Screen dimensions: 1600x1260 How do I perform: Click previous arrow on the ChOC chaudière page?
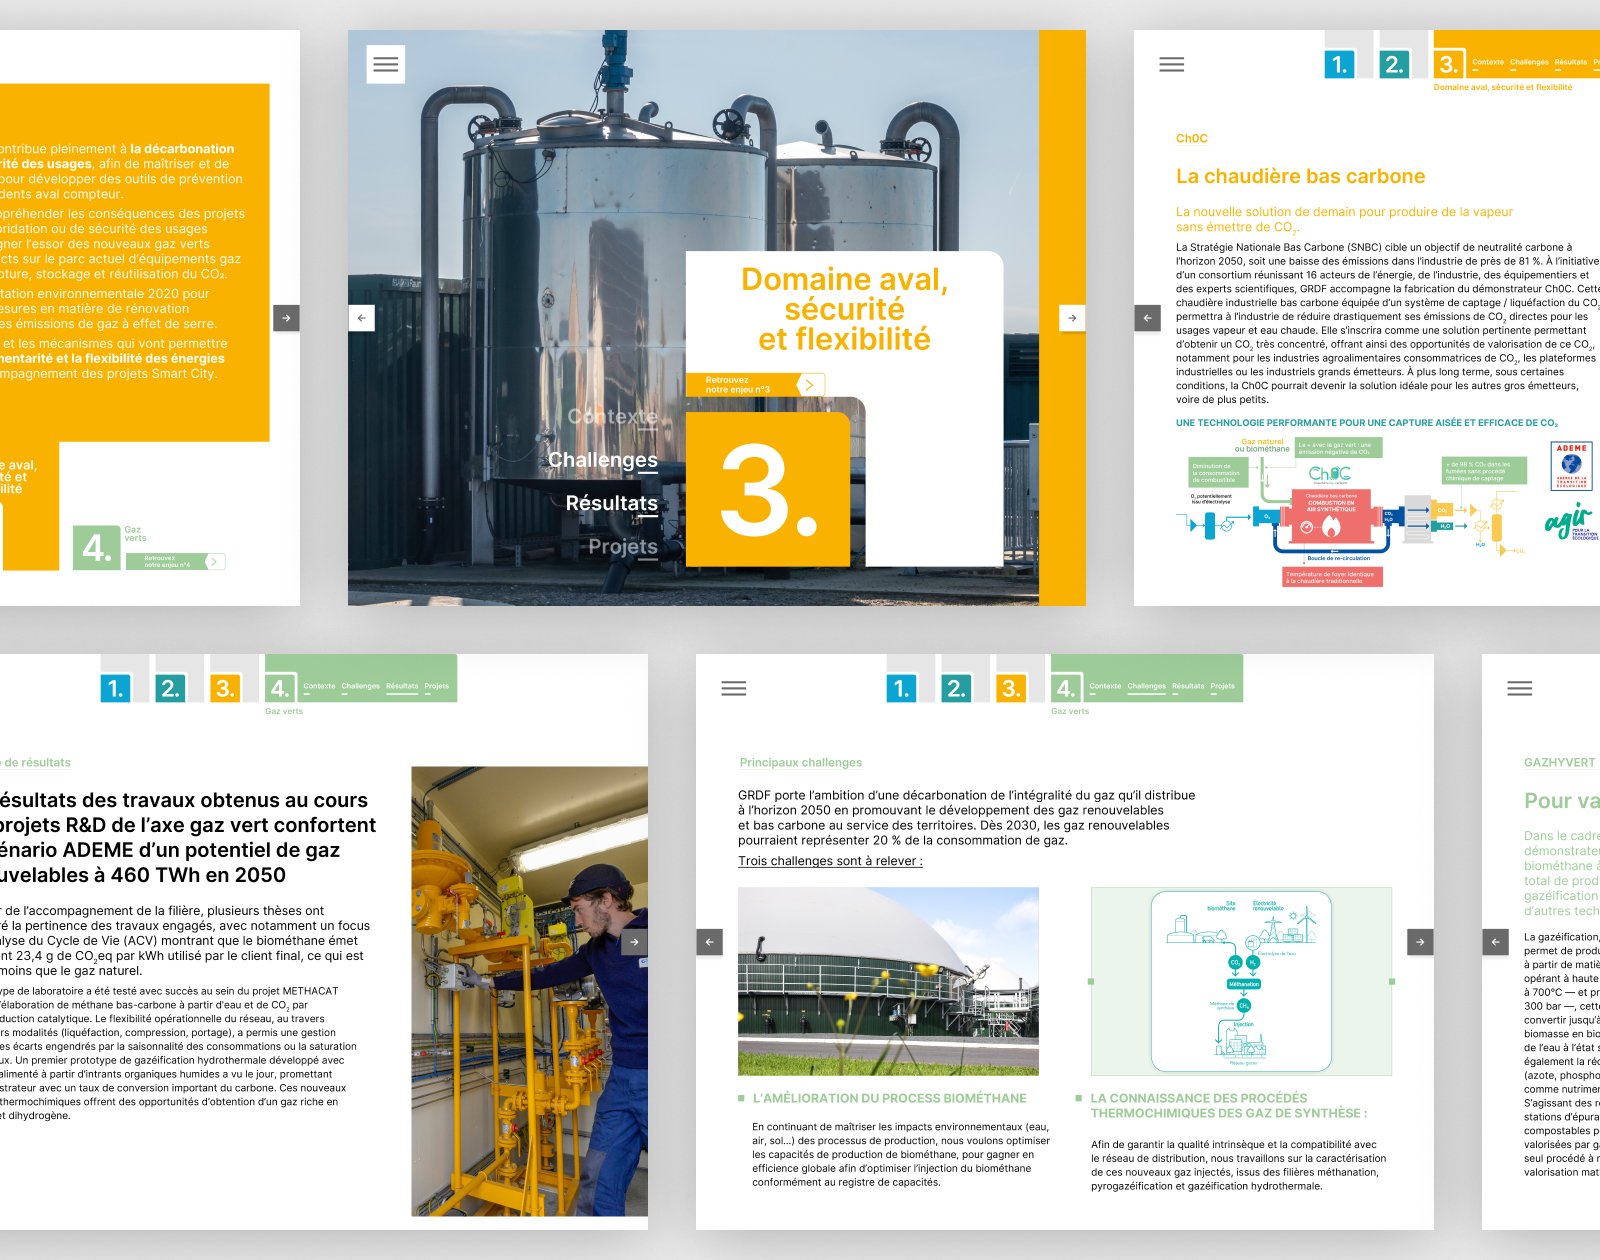pos(1147,318)
